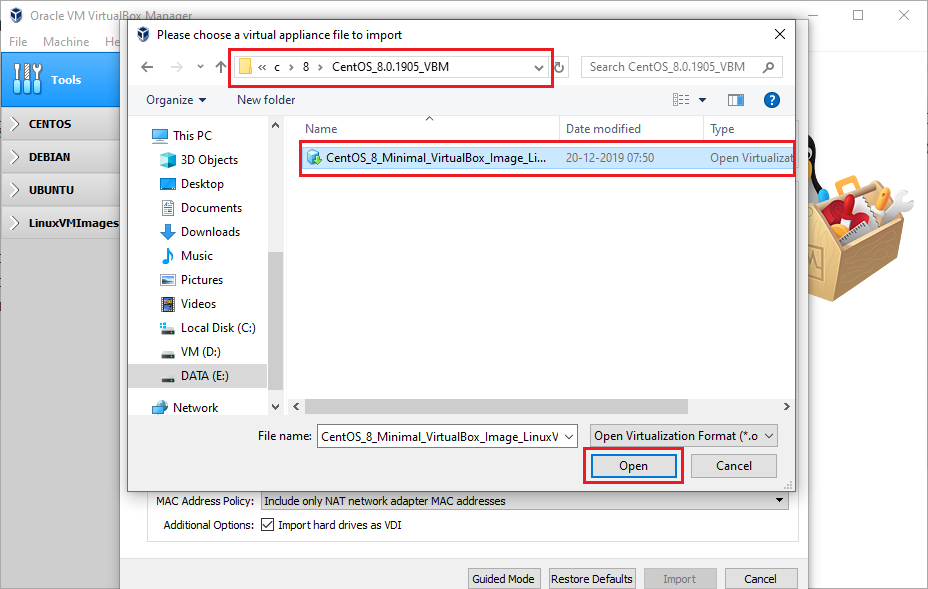Close the file import dialog
The image size is (928, 589).
point(780,34)
